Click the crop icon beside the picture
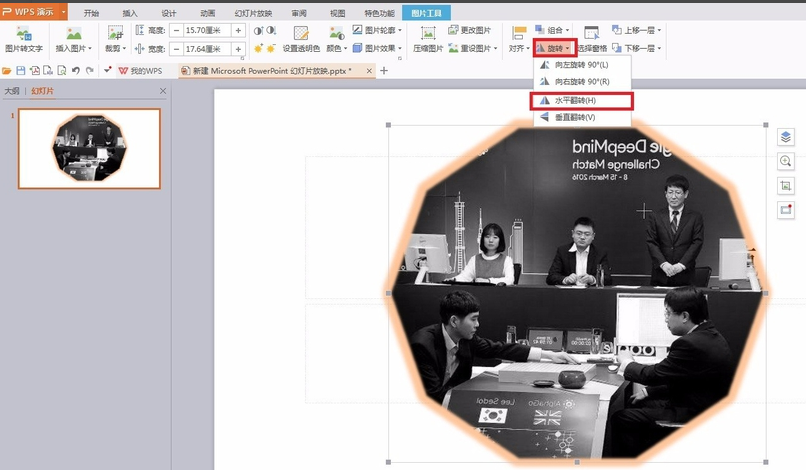This screenshot has height=470, width=806. click(785, 186)
